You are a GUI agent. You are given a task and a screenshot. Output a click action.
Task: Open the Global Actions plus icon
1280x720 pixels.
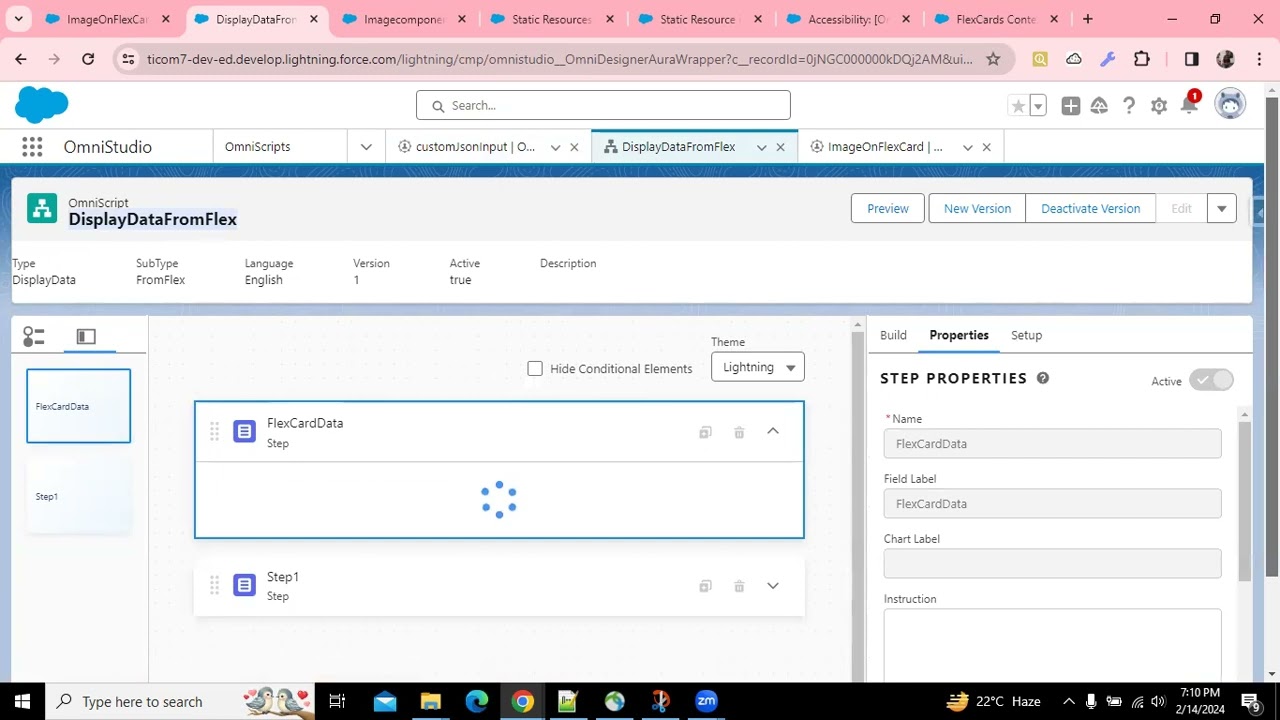pos(1071,106)
